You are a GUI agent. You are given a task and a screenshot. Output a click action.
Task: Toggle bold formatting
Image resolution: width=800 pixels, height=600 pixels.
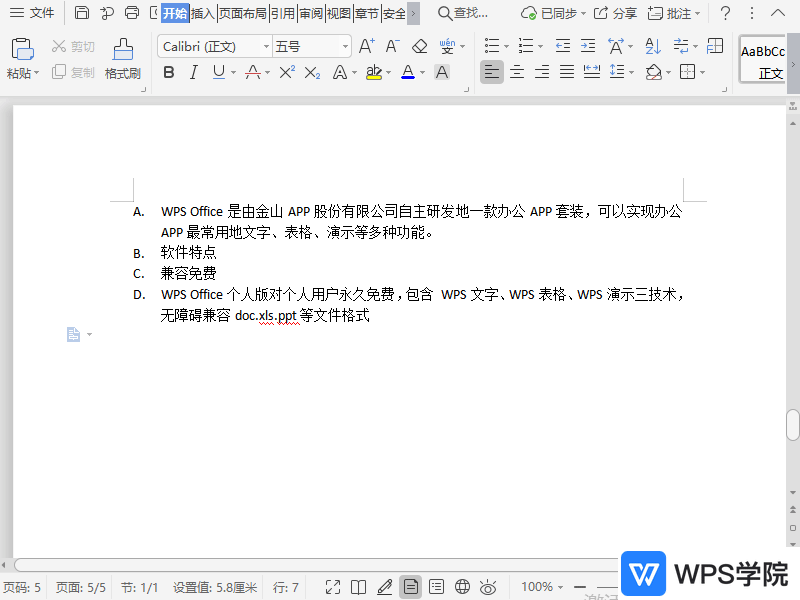[x=168, y=71]
